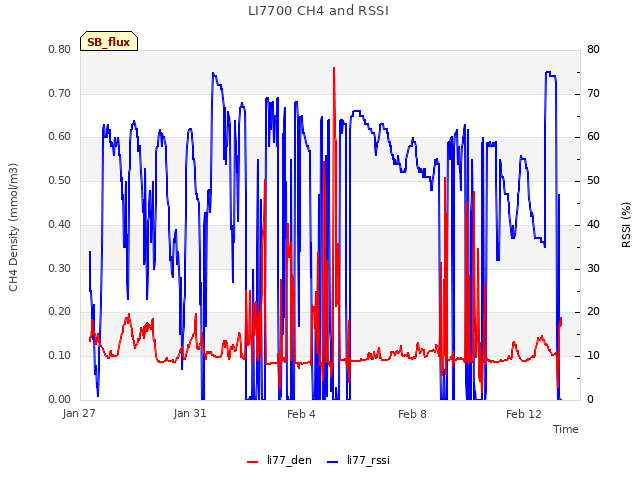Viewport: 640px width, 480px height.
Task: Click the 0 right axis value
Action: (591, 399)
